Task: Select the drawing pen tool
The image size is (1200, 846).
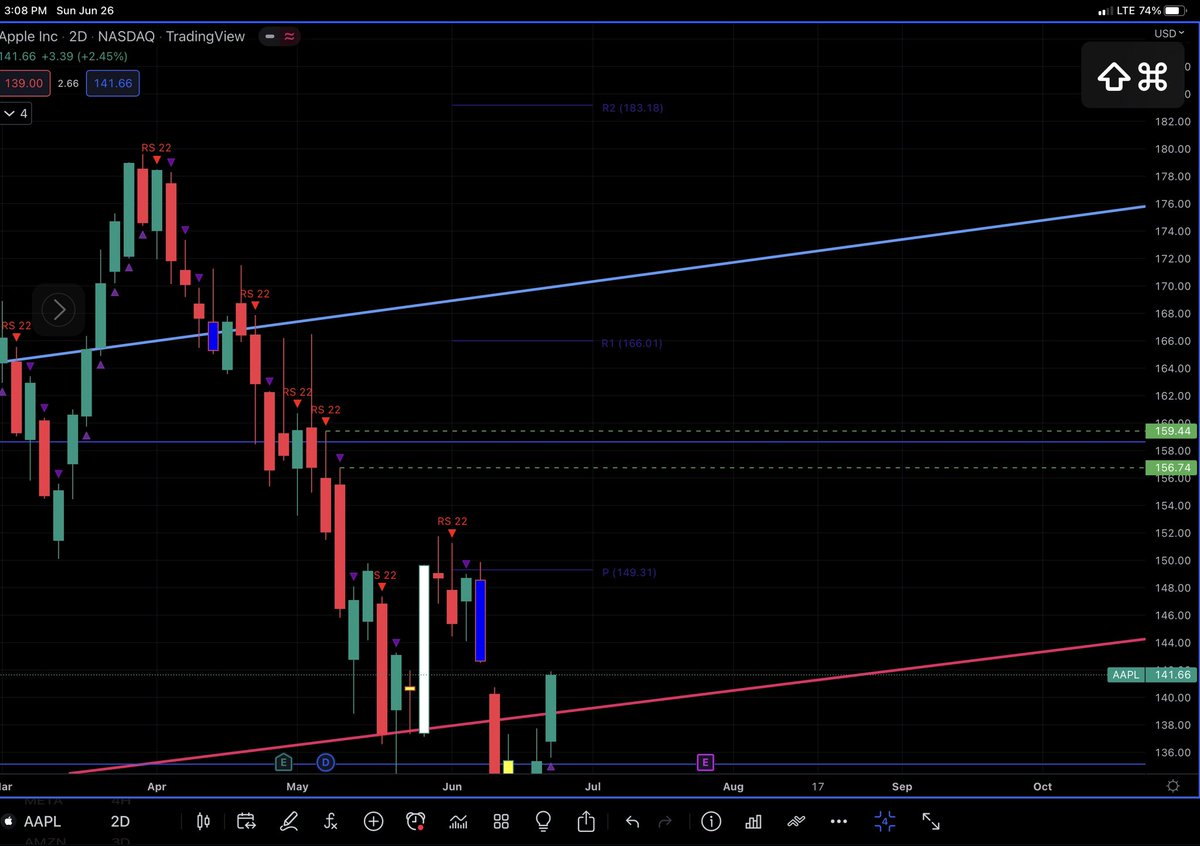Action: coord(289,821)
